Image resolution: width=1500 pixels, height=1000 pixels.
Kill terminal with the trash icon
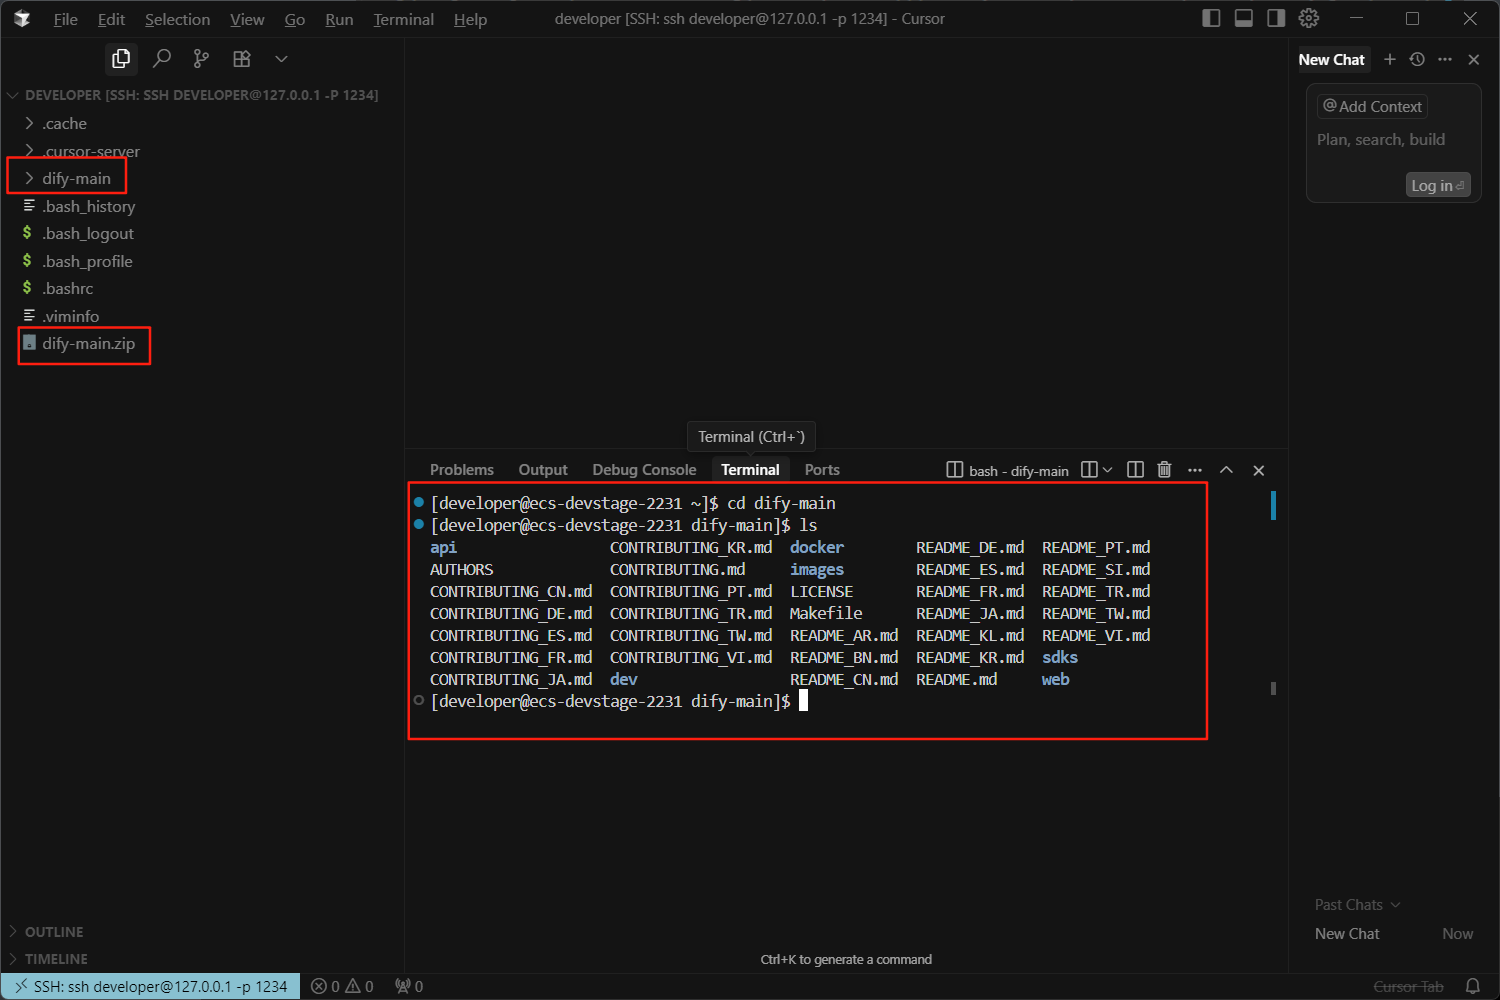[x=1164, y=470]
